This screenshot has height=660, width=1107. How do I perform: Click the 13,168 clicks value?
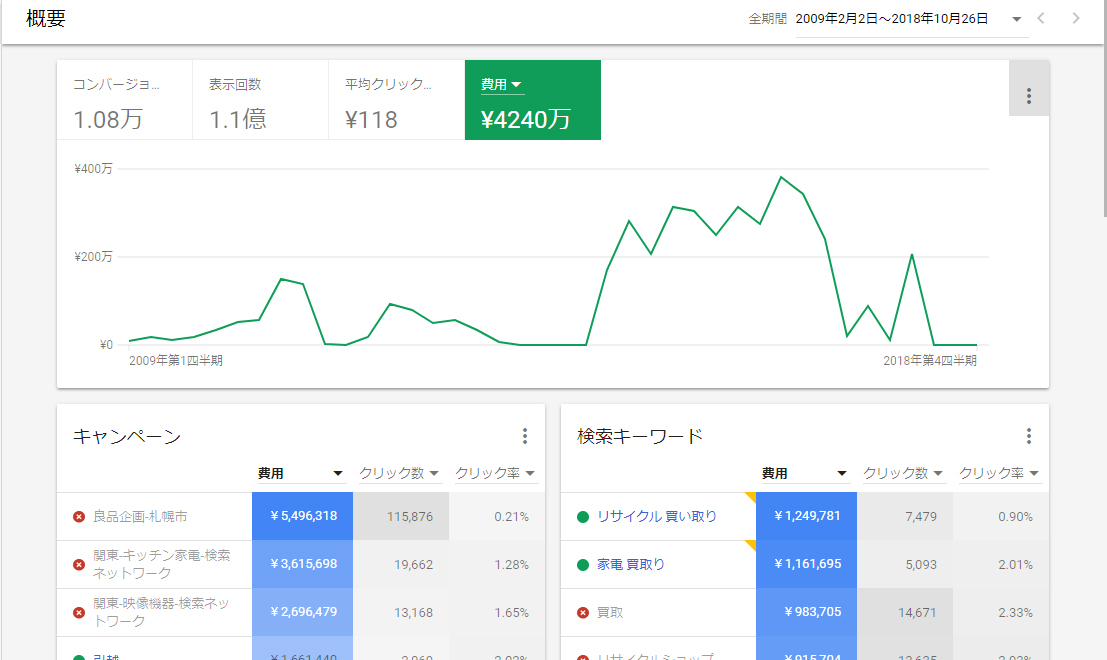coord(414,613)
